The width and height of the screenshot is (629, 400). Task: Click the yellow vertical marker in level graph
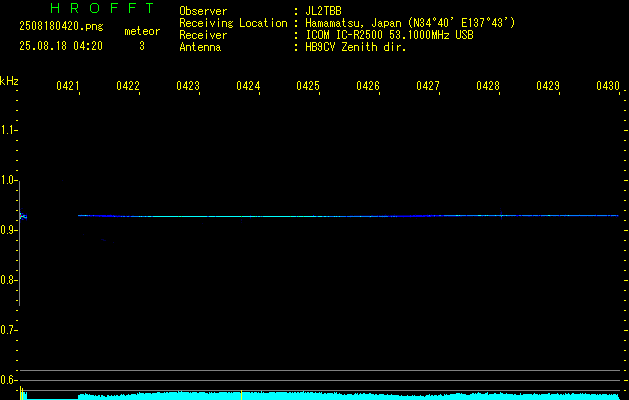(241, 395)
